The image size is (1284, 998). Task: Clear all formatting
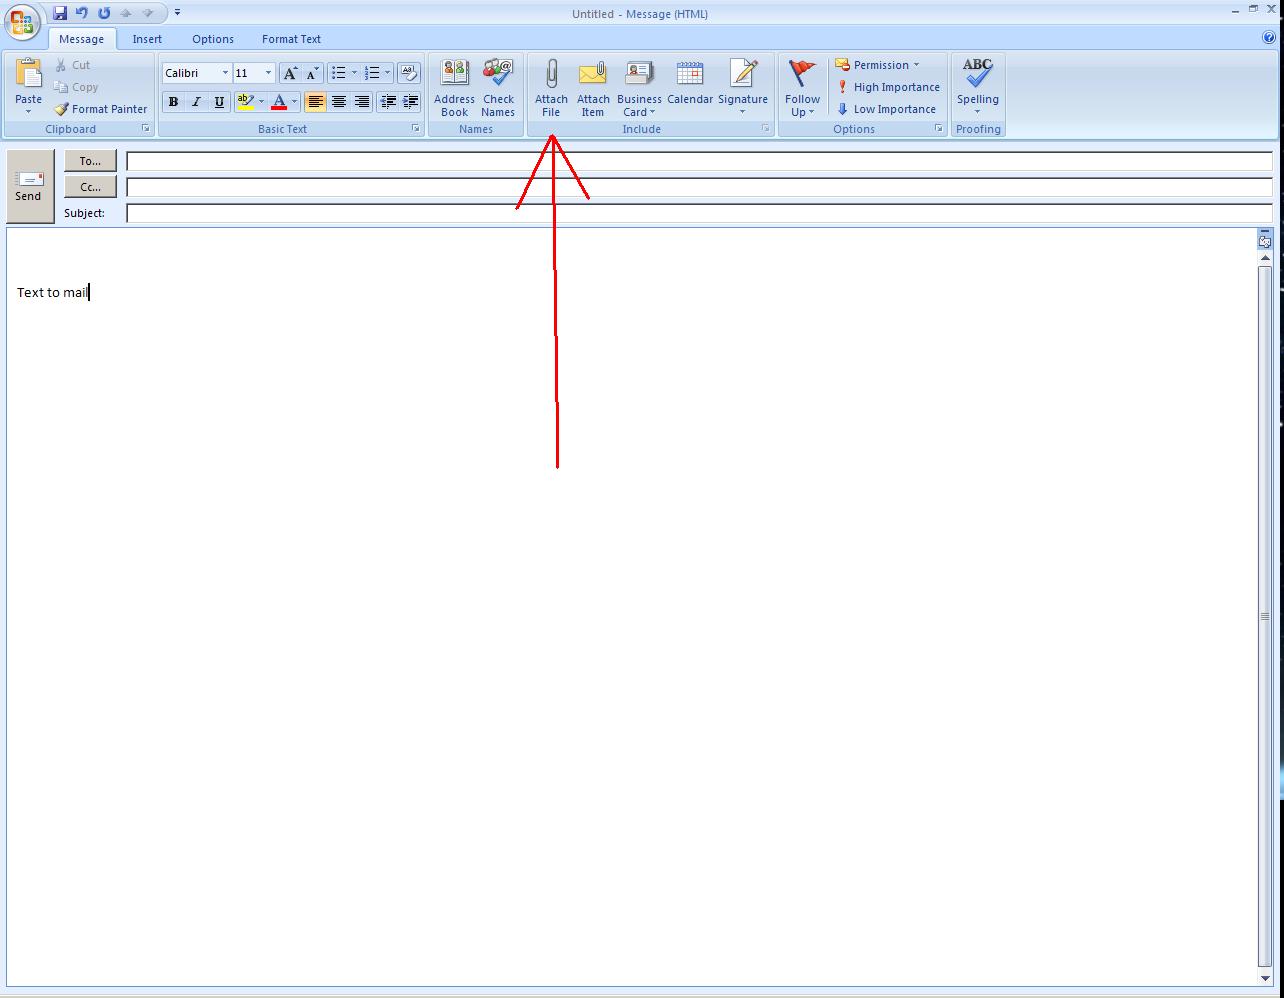click(408, 73)
